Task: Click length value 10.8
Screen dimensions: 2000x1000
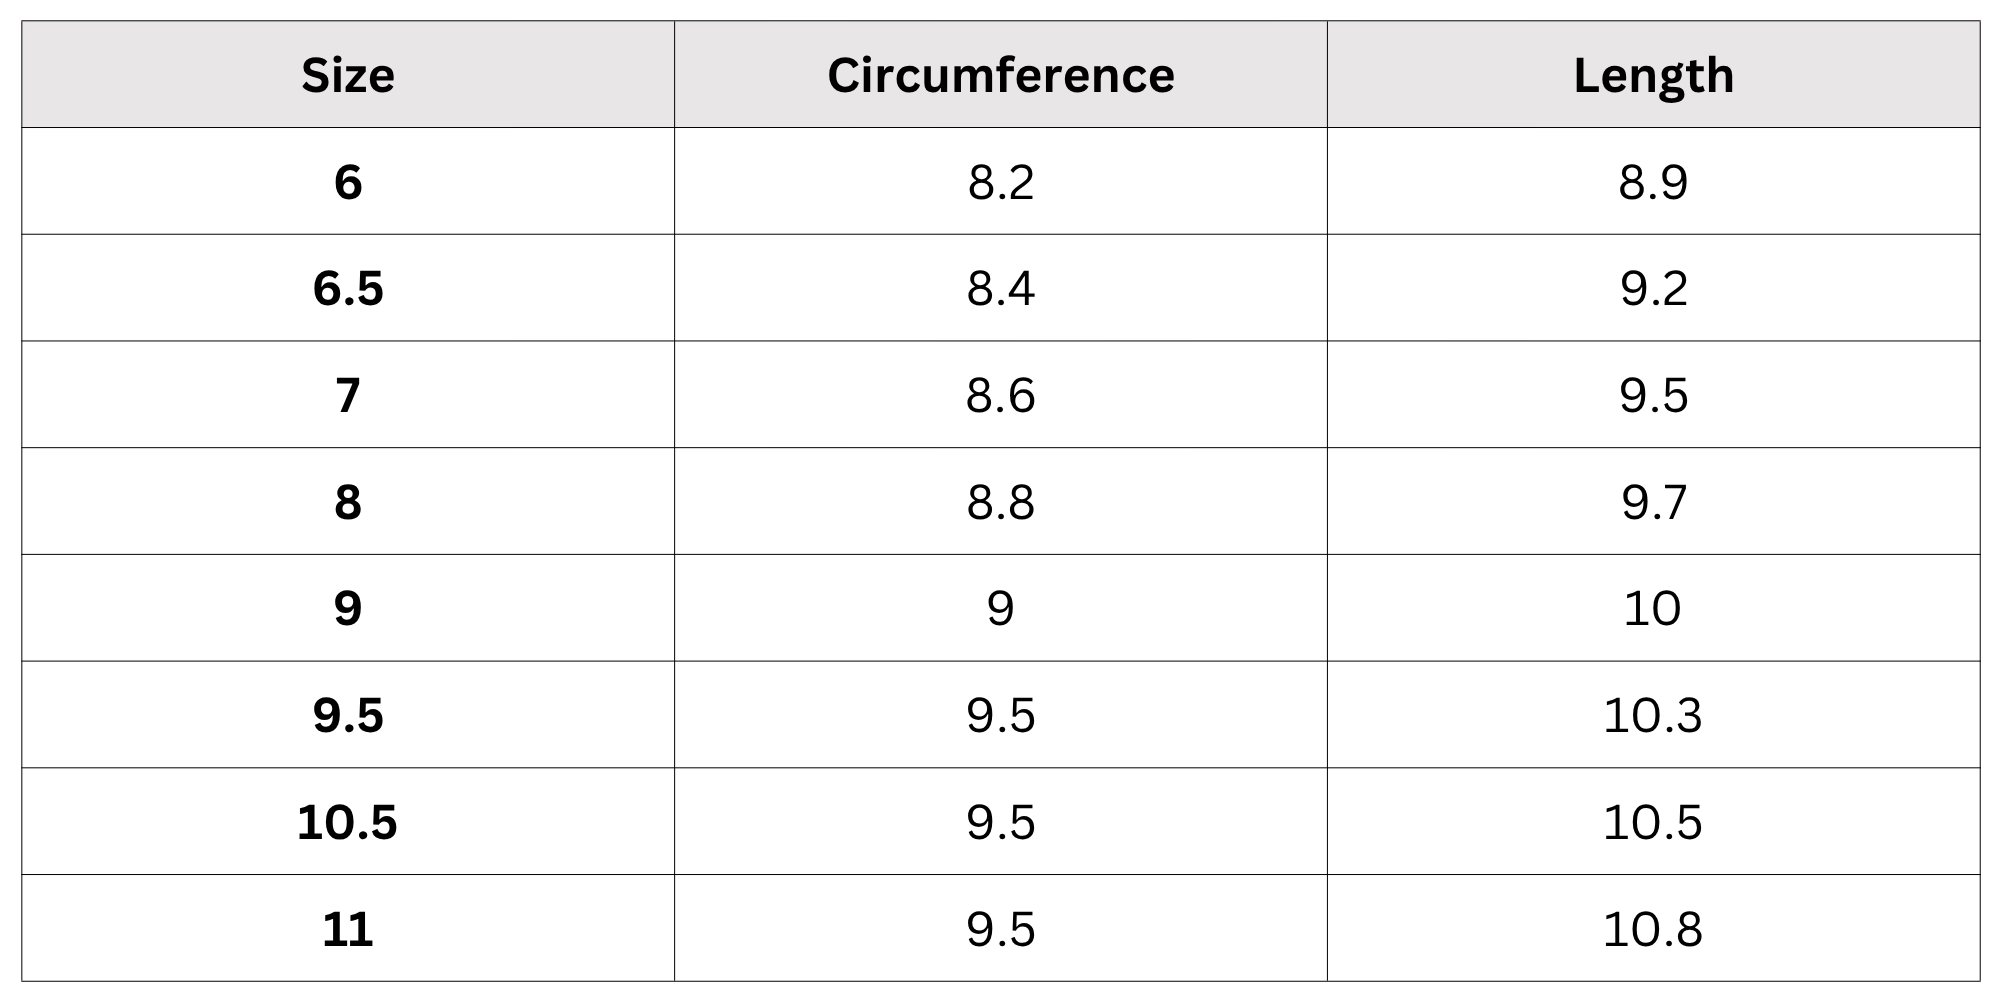Action: click(x=1653, y=929)
